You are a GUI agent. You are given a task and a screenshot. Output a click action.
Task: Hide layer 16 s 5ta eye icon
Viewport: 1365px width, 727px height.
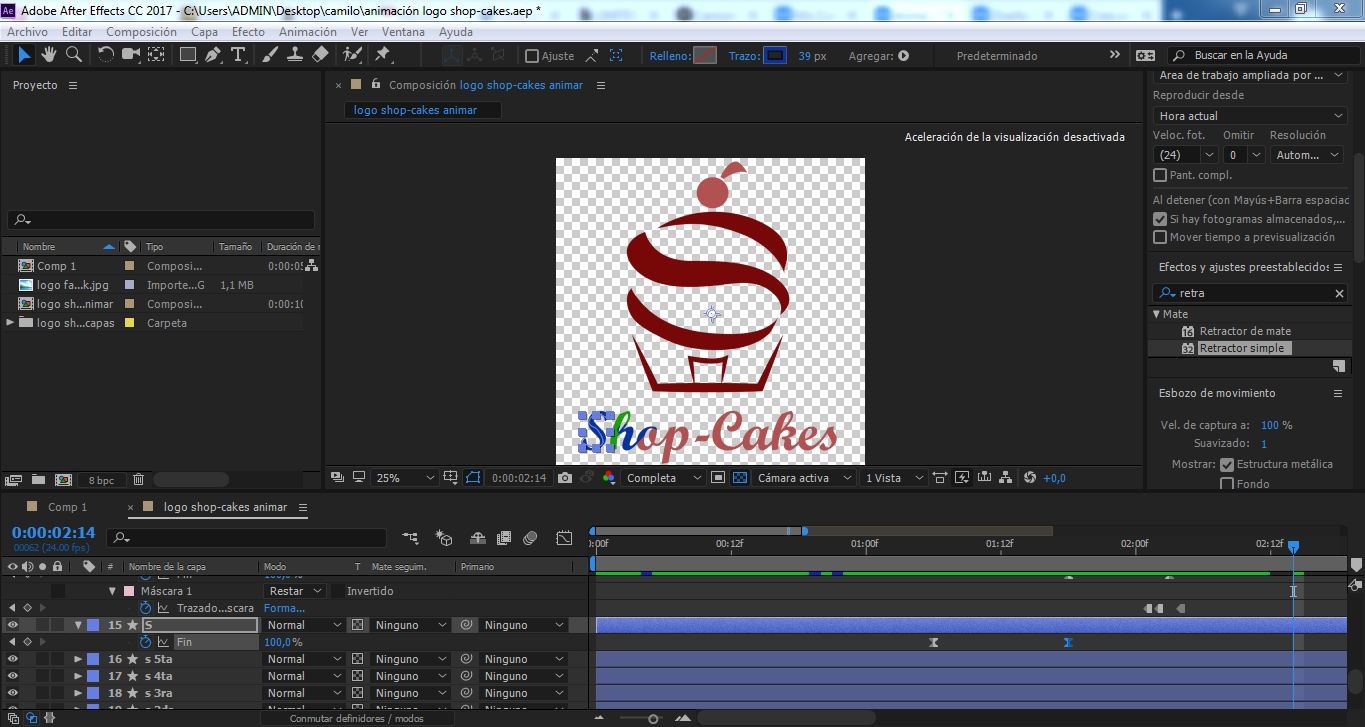click(x=13, y=659)
